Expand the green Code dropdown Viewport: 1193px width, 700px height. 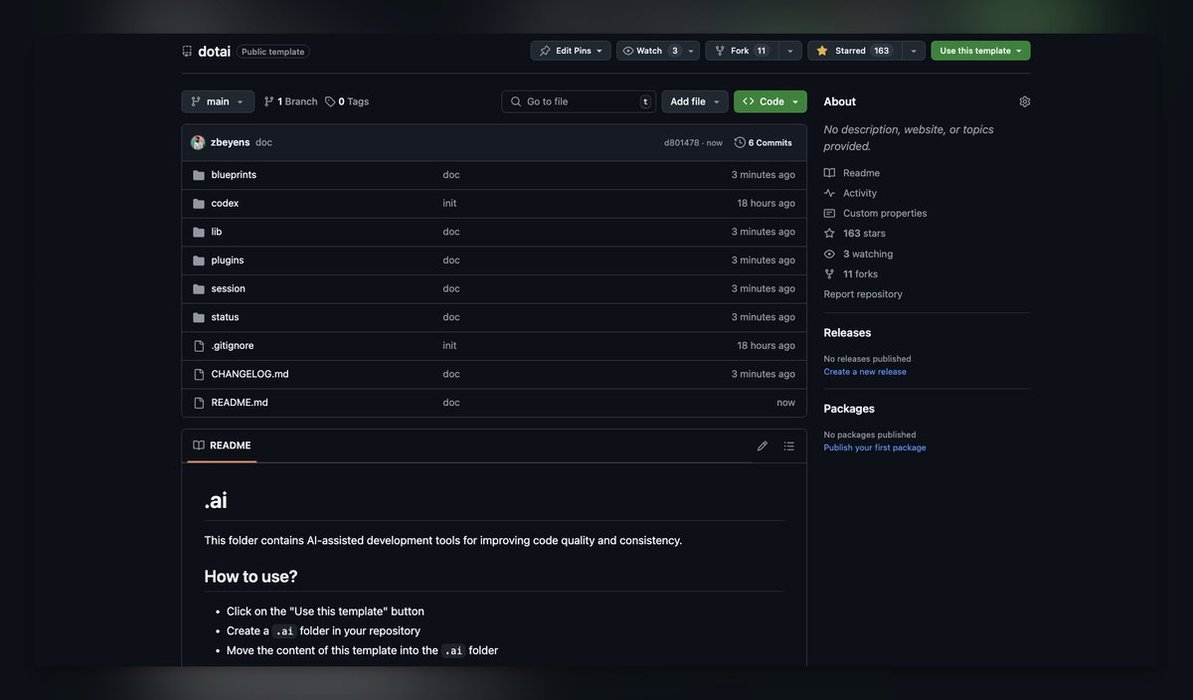click(770, 102)
